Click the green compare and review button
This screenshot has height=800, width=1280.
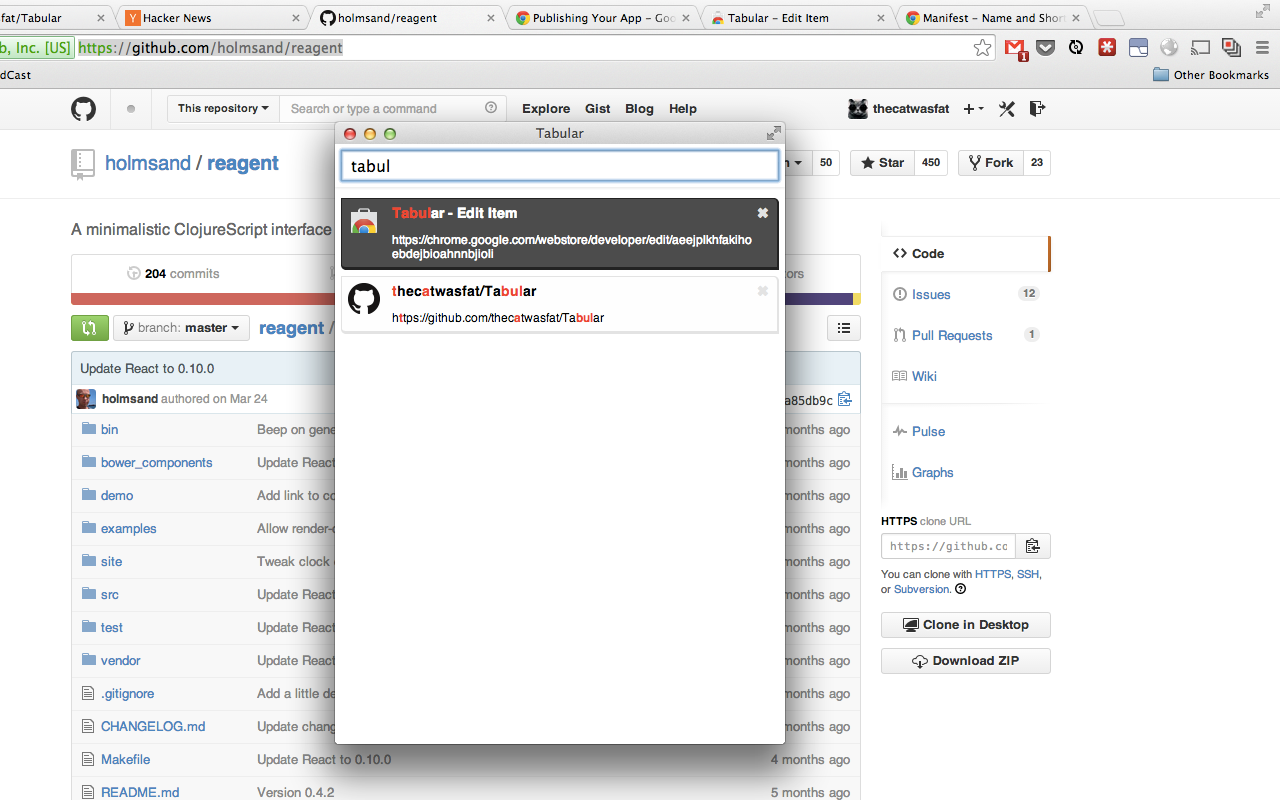point(90,327)
